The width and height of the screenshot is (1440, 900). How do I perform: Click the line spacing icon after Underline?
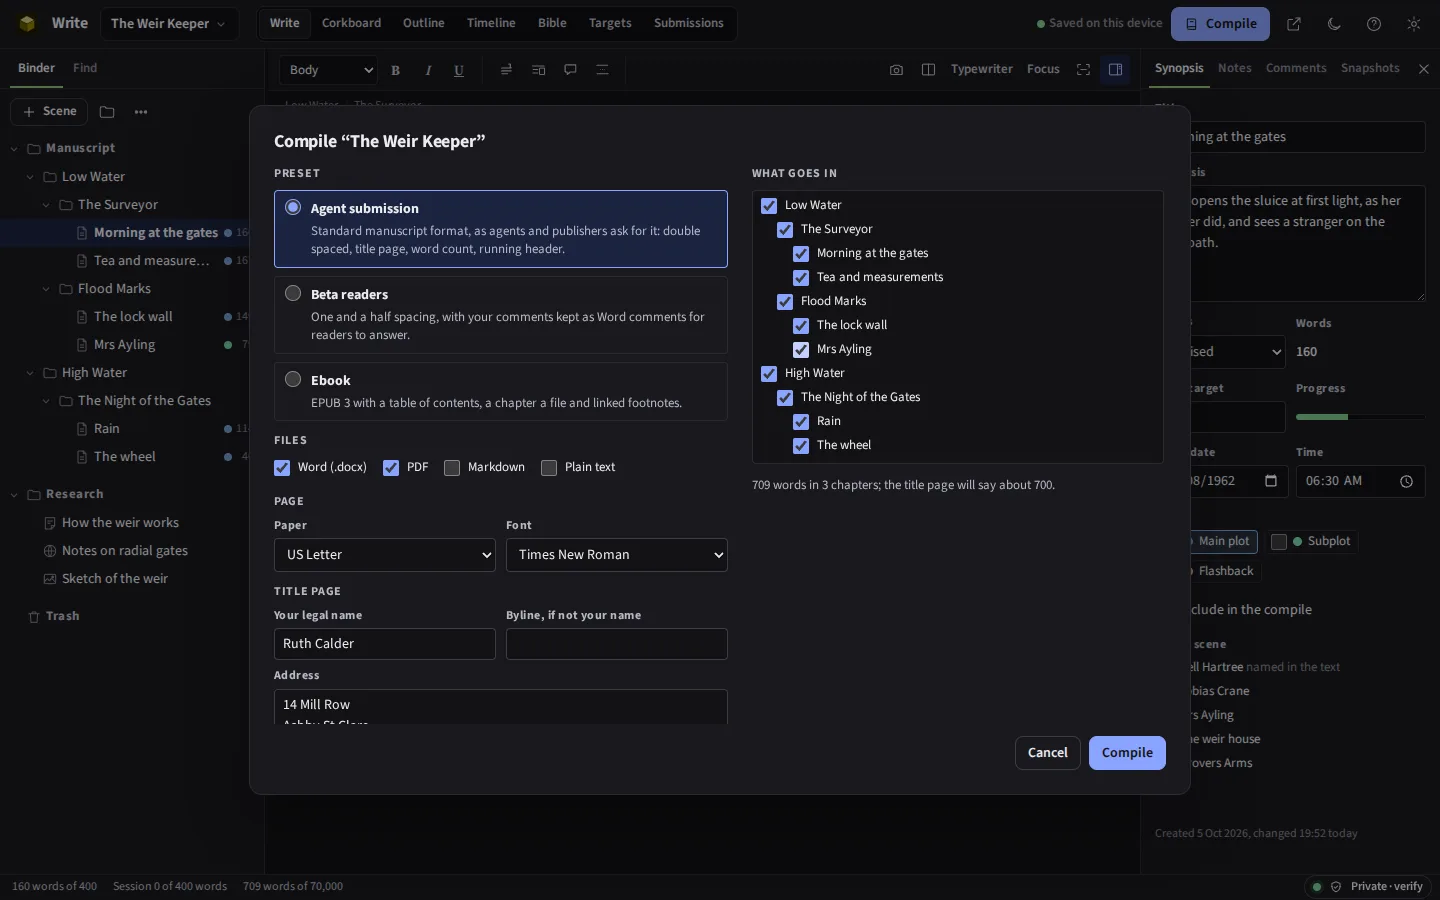click(506, 70)
